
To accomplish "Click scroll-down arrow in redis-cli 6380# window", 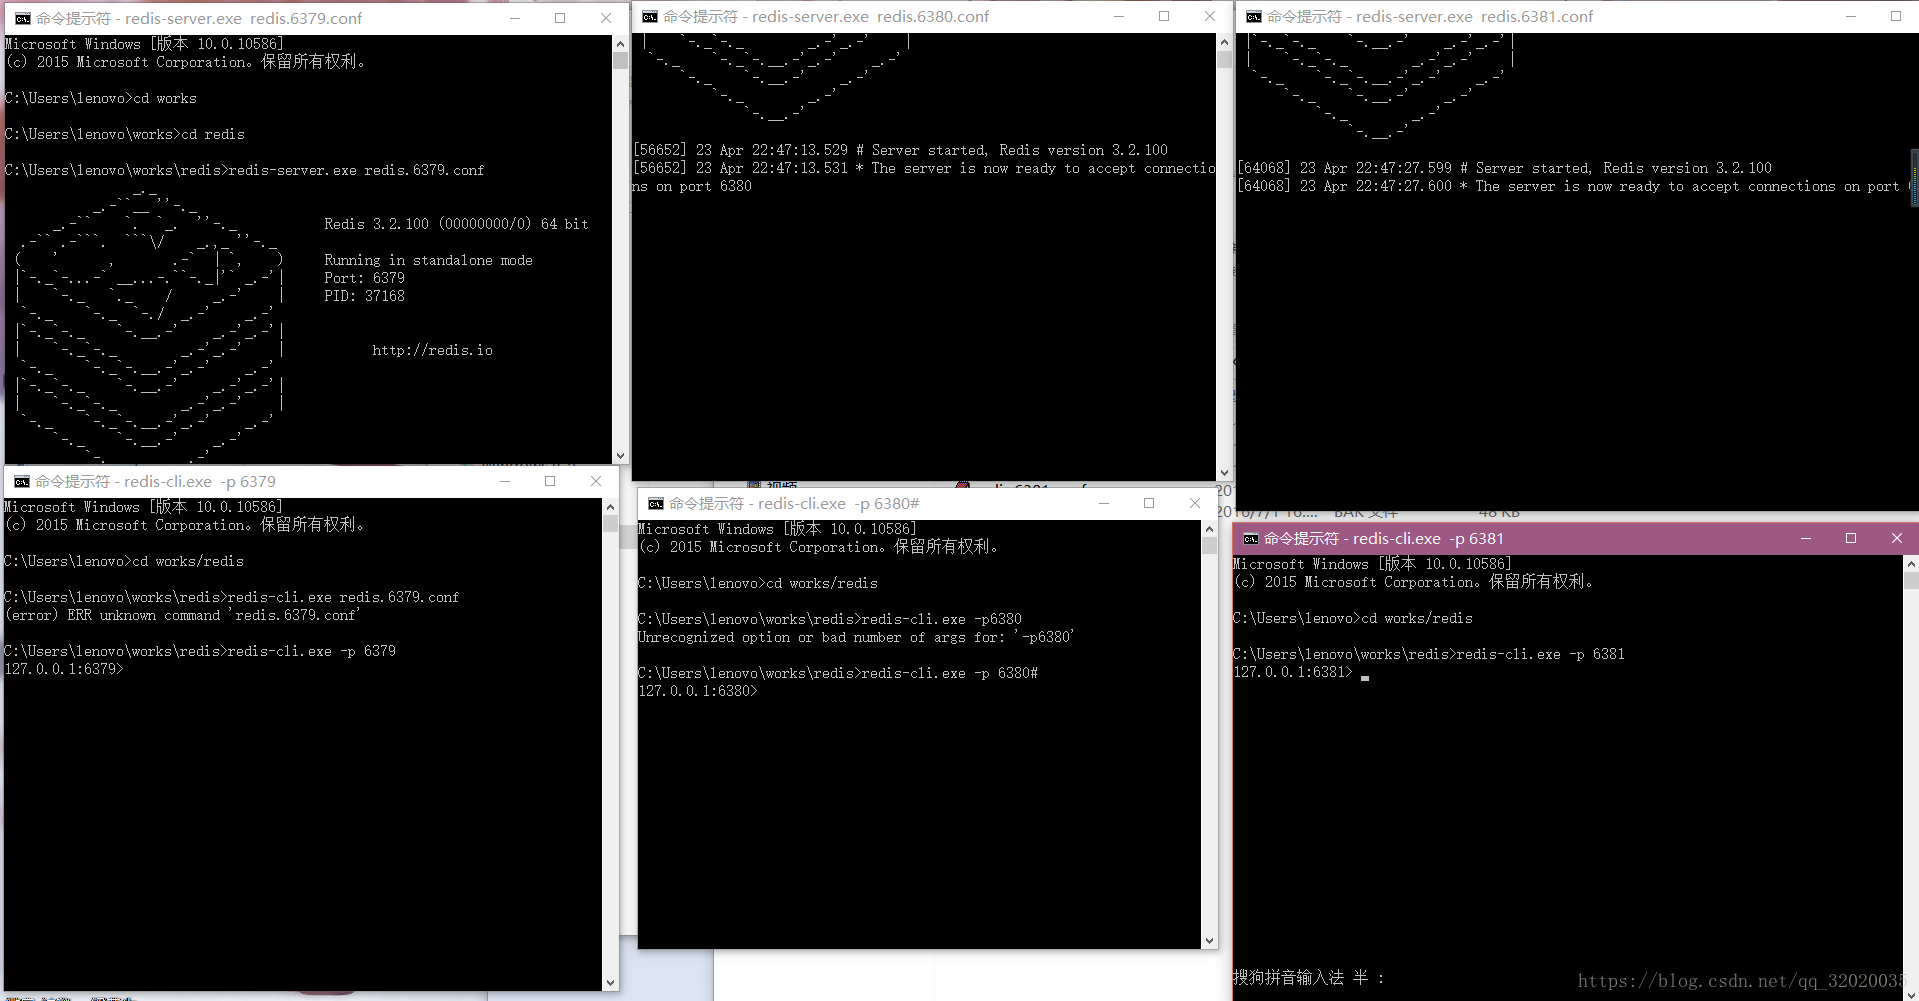I will click(1209, 940).
